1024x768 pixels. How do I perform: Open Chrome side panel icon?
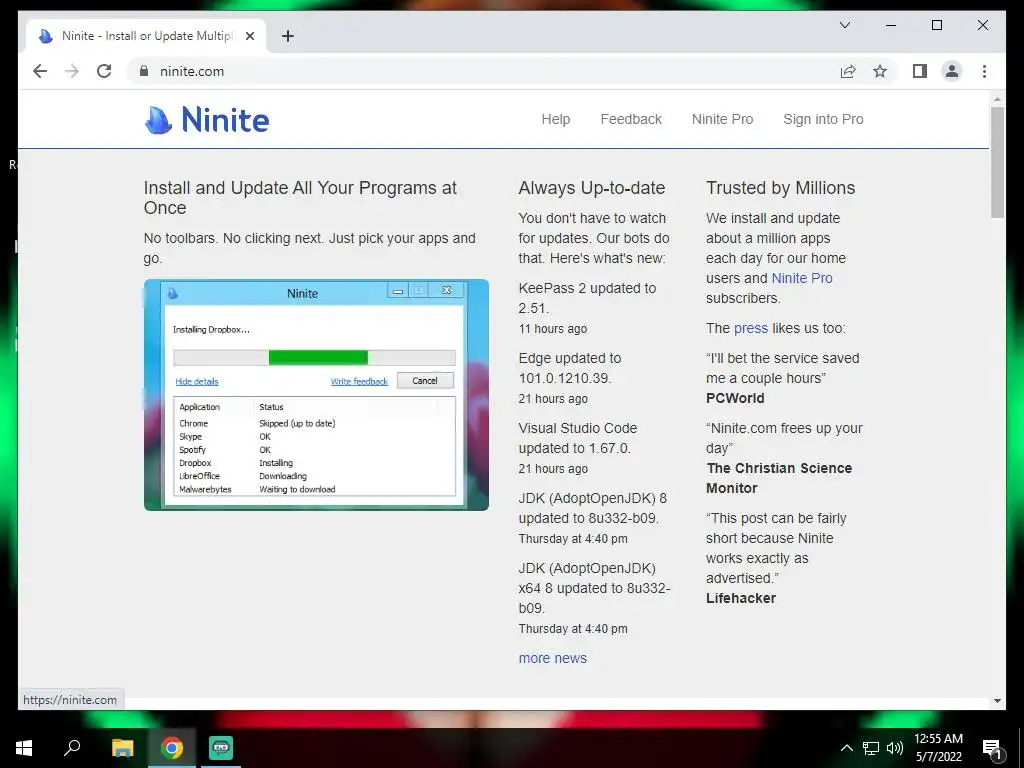tap(920, 71)
